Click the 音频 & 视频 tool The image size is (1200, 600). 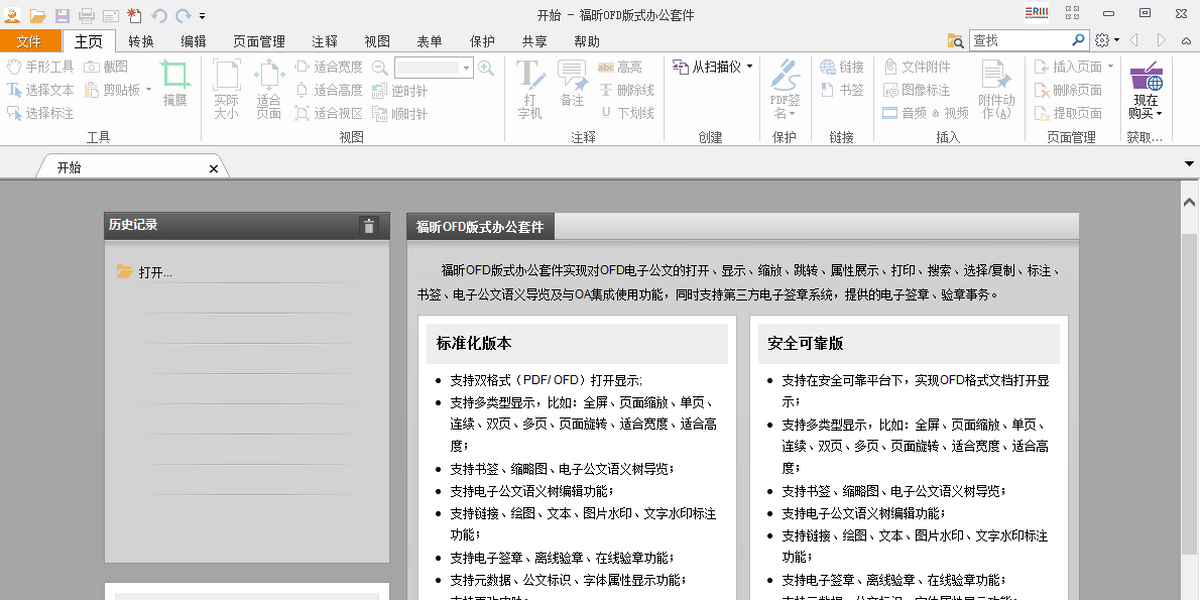pyautogui.click(x=925, y=113)
